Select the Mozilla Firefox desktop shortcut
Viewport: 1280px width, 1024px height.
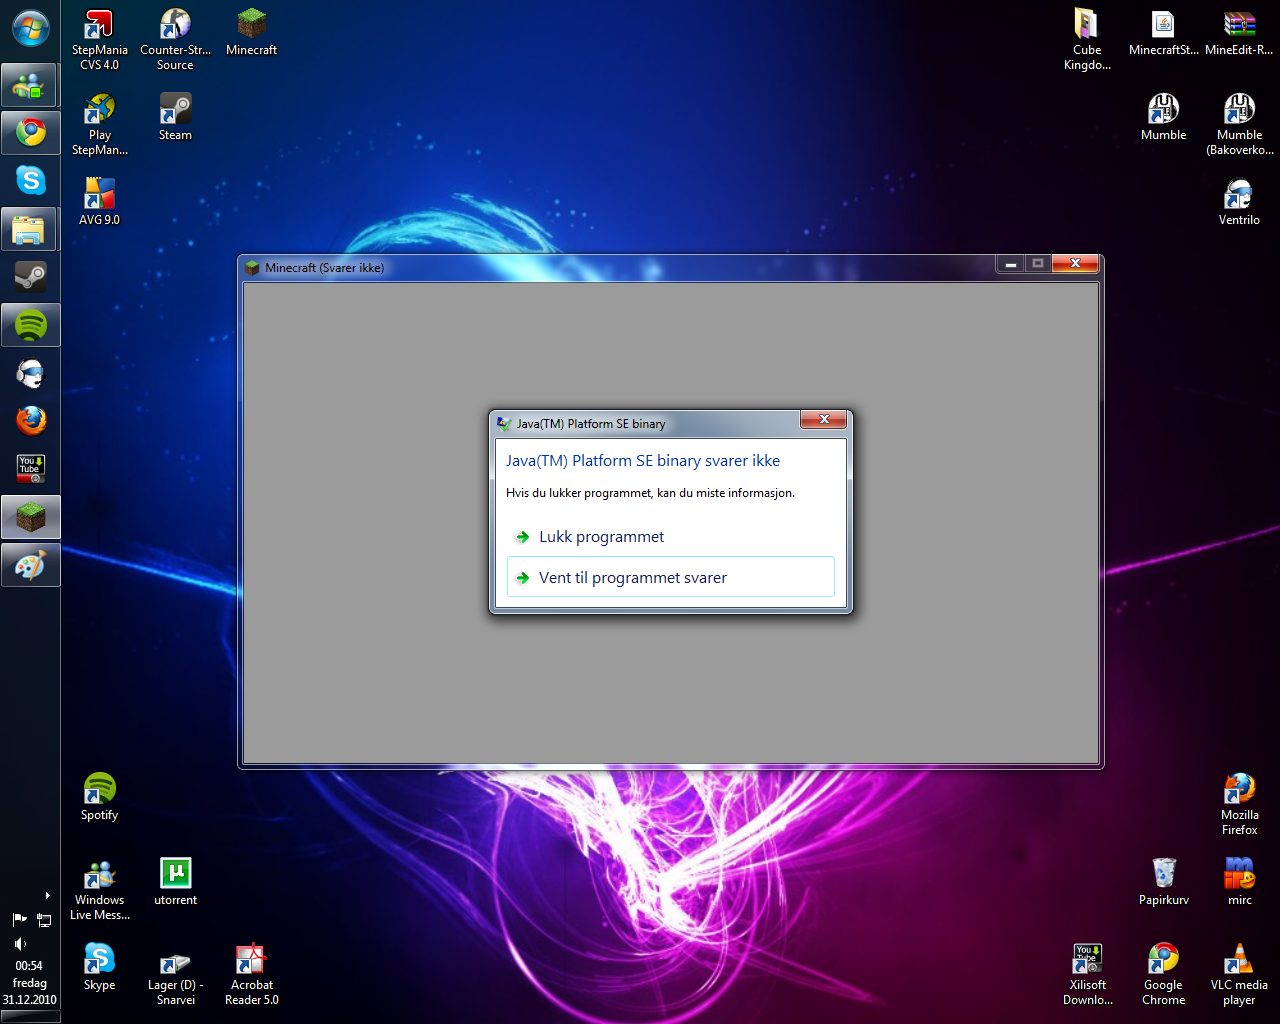(x=1239, y=805)
